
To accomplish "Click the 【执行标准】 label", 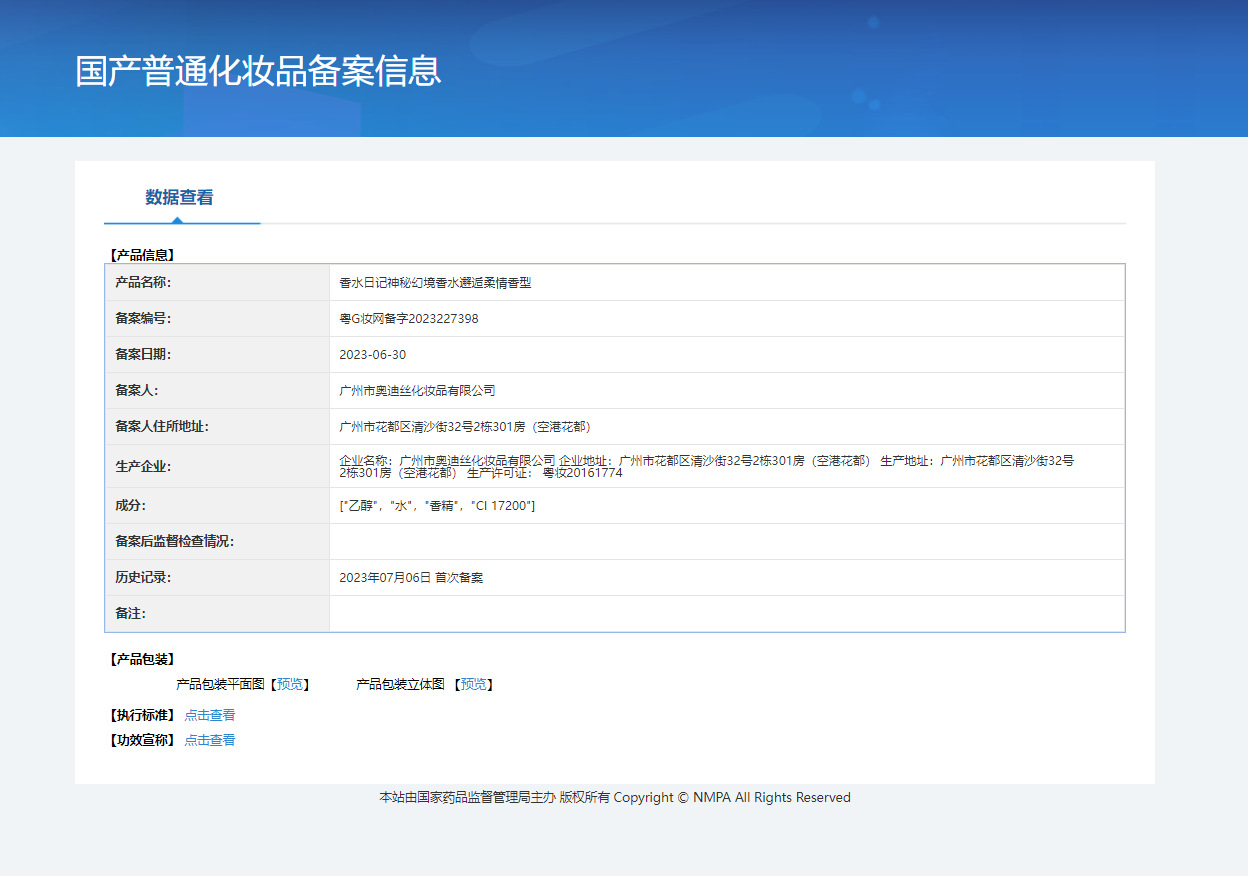I will (x=140, y=715).
